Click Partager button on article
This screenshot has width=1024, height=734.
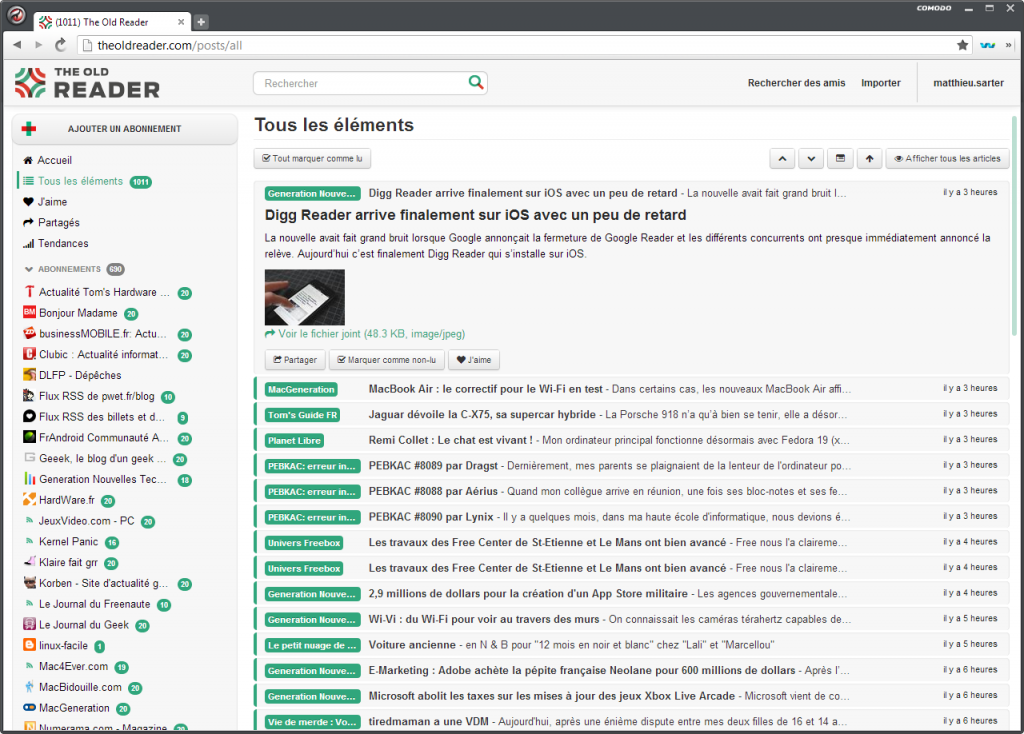coord(295,360)
